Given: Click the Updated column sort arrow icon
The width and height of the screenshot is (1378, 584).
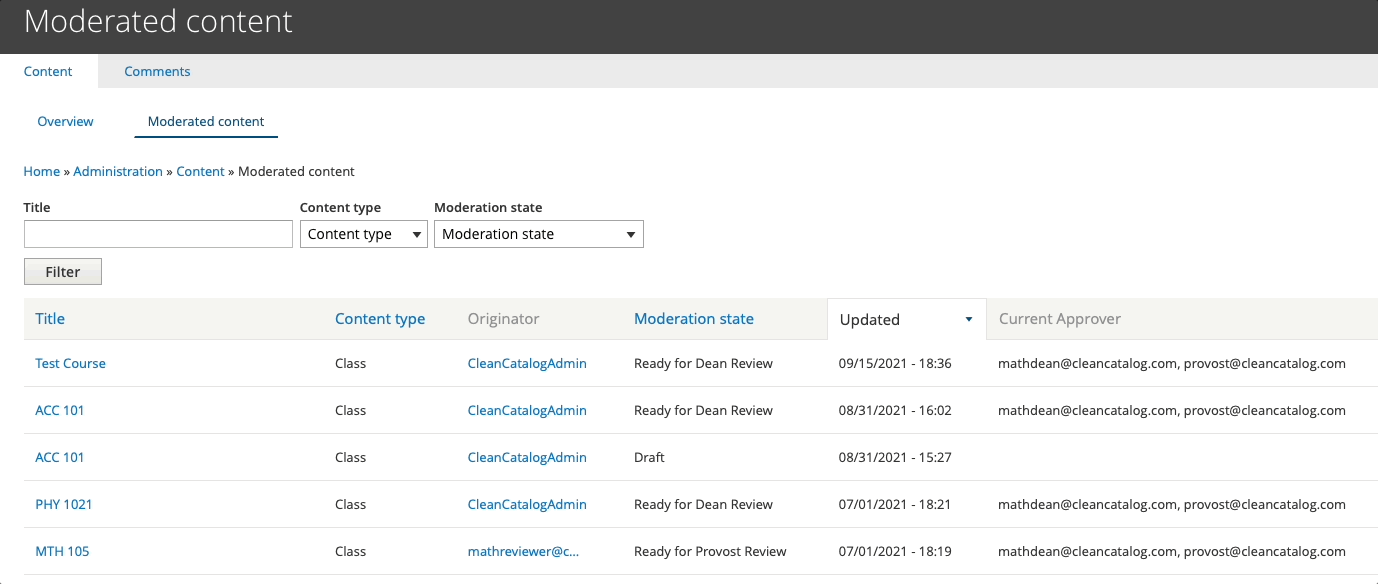Looking at the screenshot, I should [968, 320].
